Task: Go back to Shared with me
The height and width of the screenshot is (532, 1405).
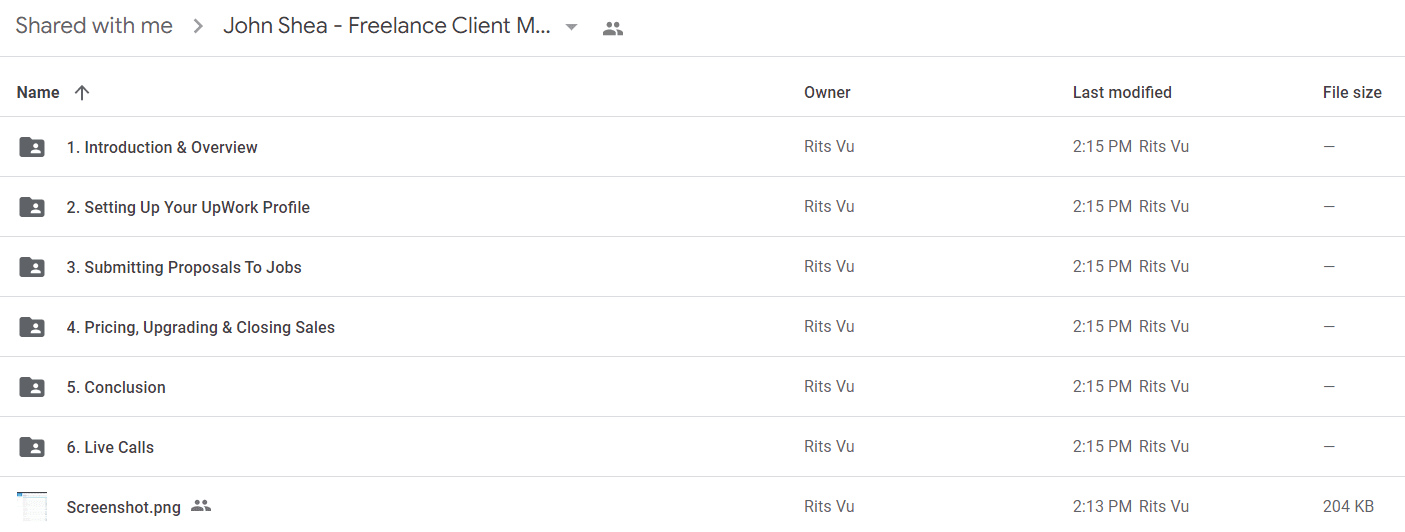Action: pyautogui.click(x=94, y=26)
